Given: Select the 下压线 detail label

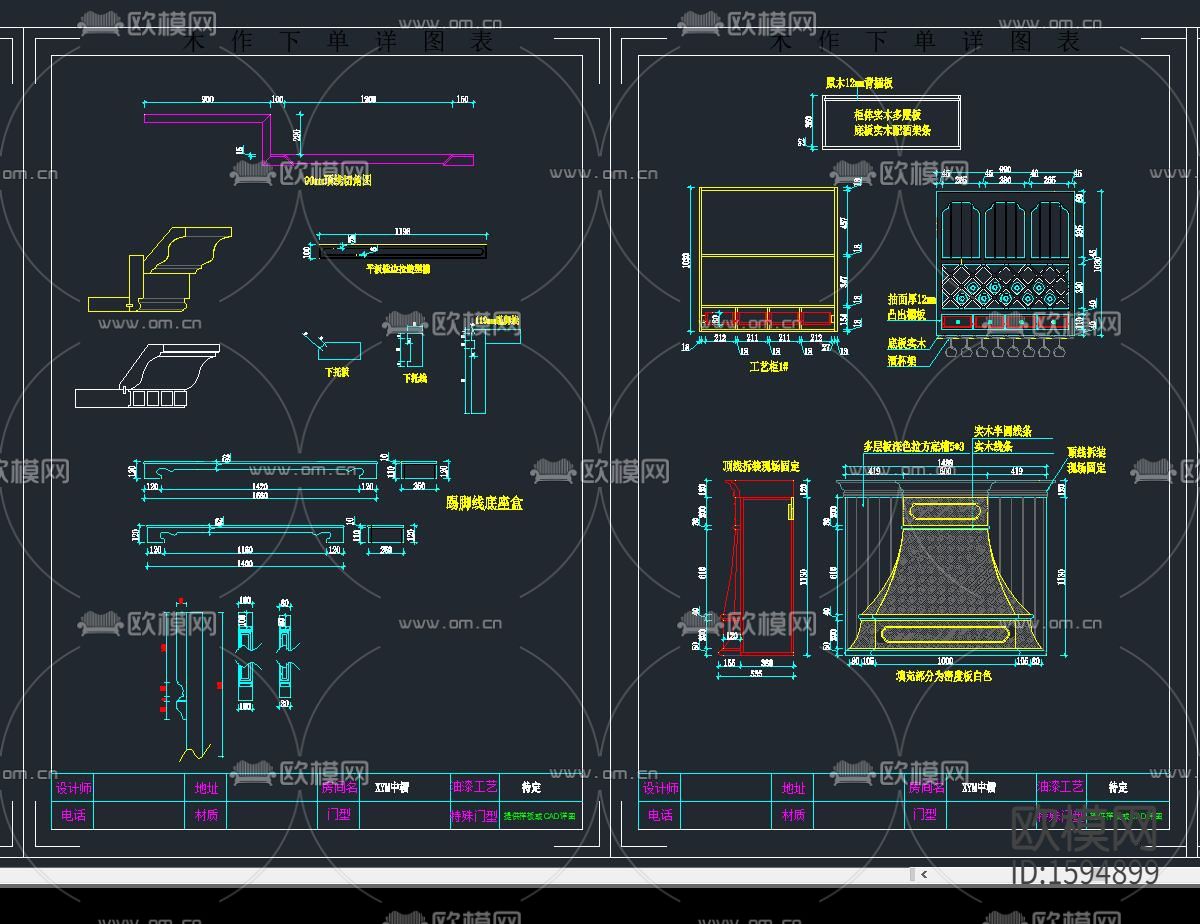Looking at the screenshot, I should point(415,378).
